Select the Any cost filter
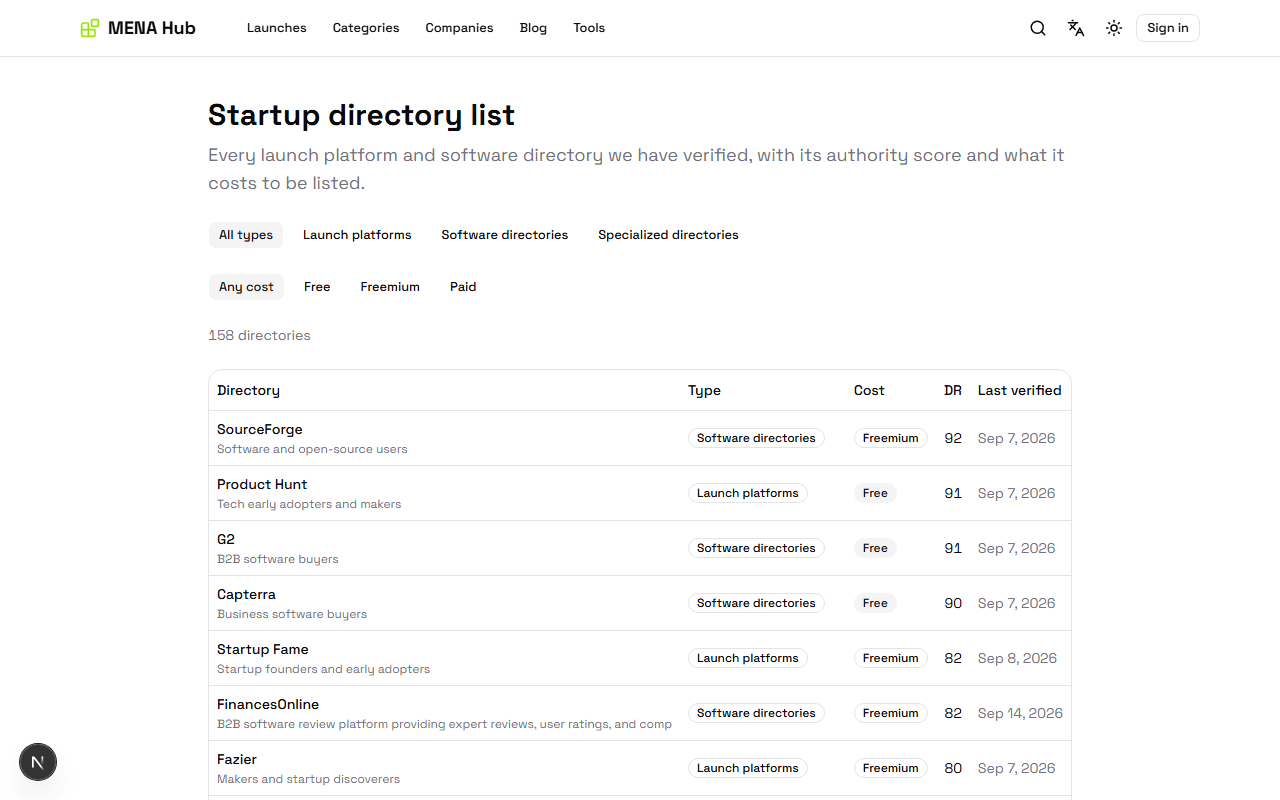Image resolution: width=1280 pixels, height=800 pixels. [x=246, y=287]
